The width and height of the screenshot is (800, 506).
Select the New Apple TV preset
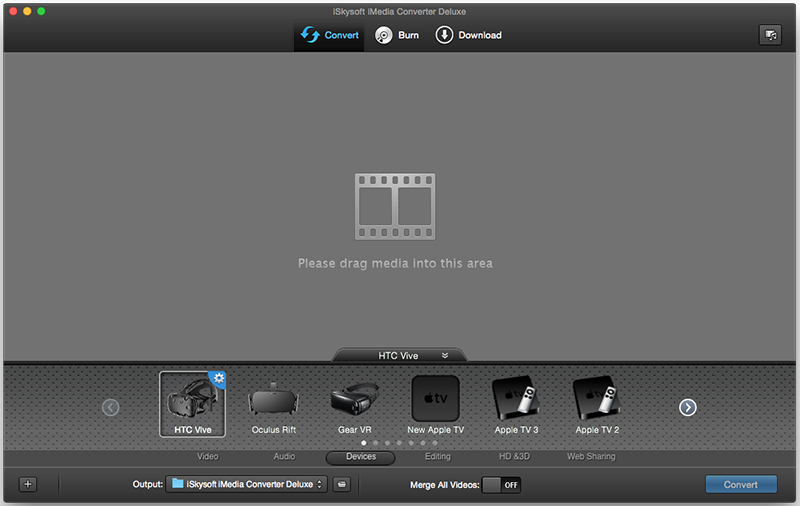tap(435, 401)
